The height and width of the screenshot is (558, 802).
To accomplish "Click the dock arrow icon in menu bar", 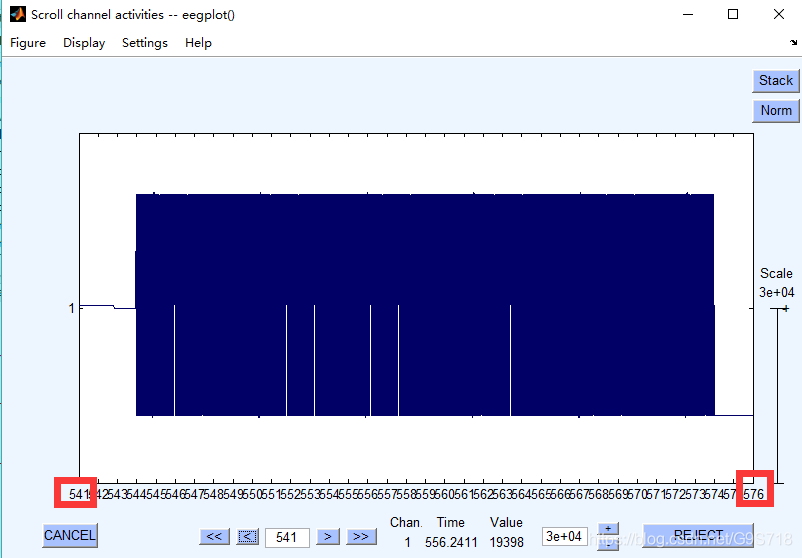I will pos(793,42).
